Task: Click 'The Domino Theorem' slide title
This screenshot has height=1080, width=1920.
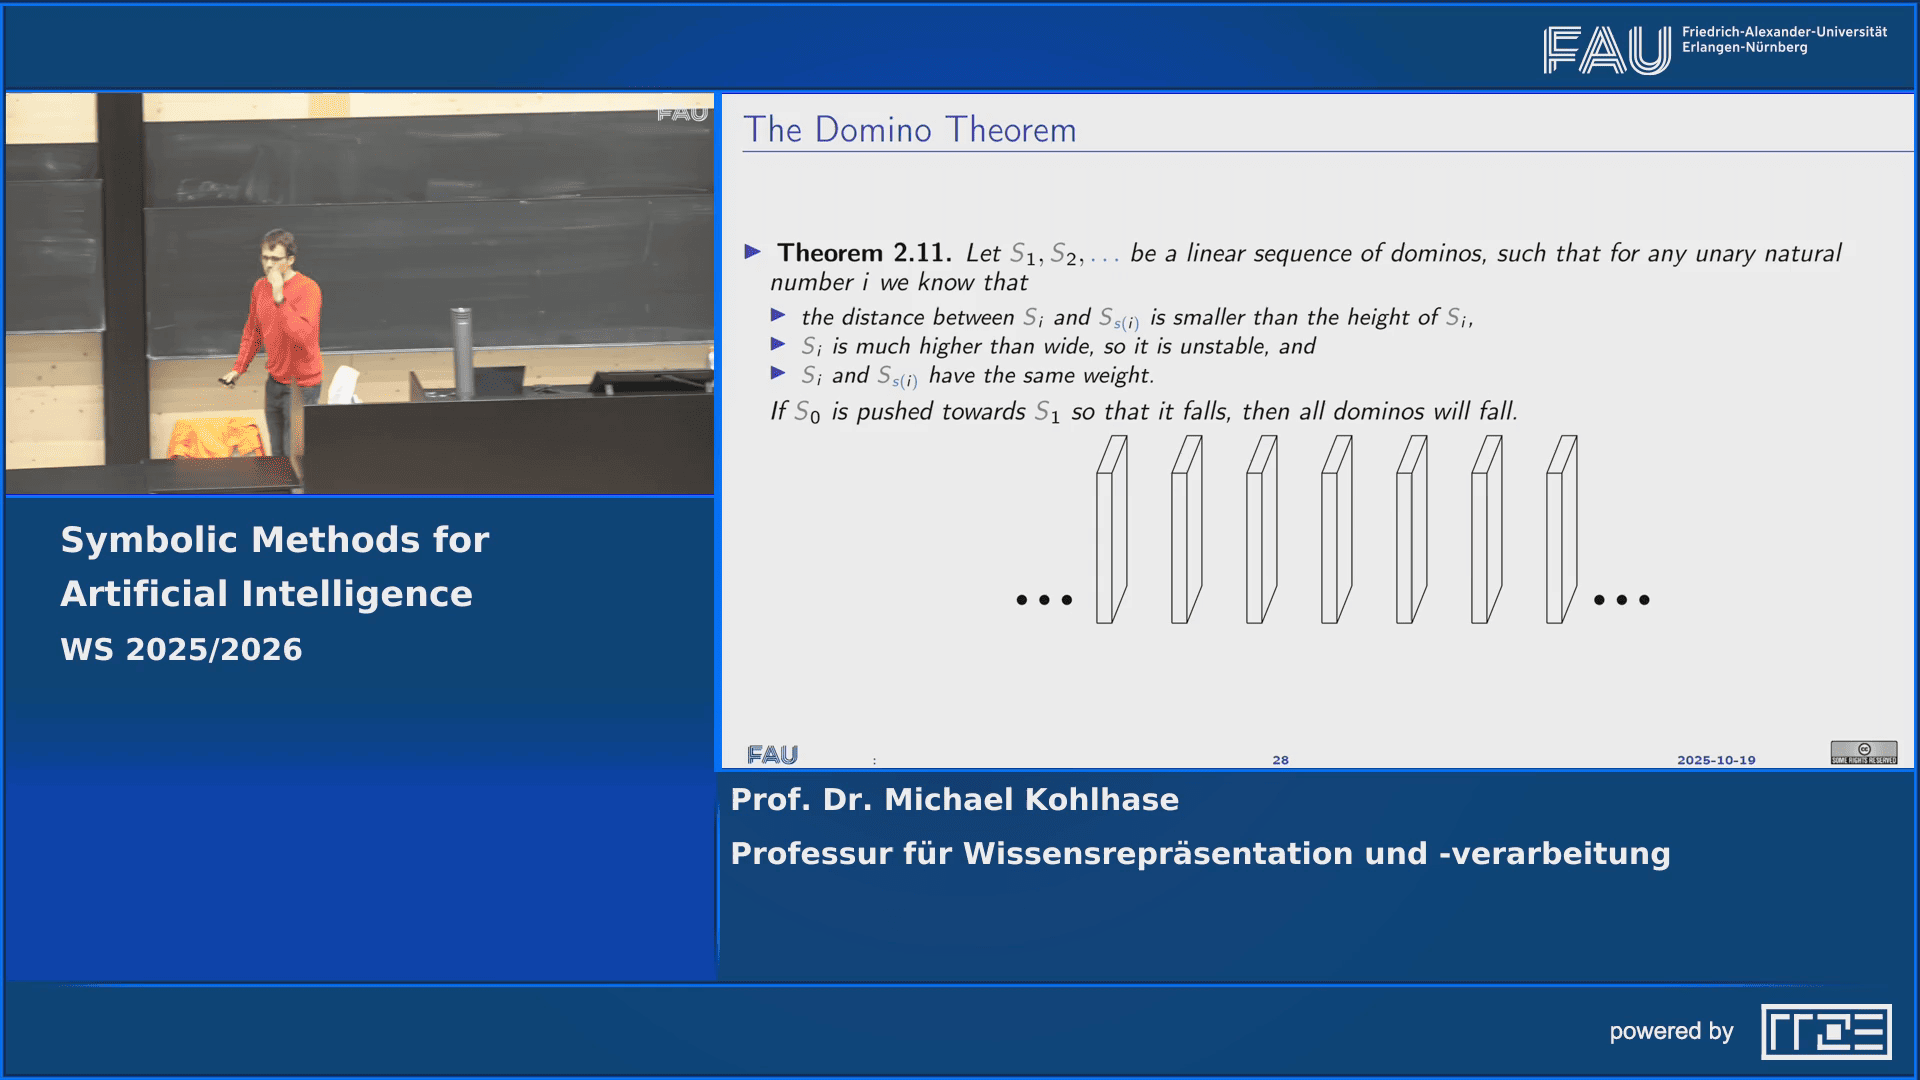Action: click(x=909, y=130)
